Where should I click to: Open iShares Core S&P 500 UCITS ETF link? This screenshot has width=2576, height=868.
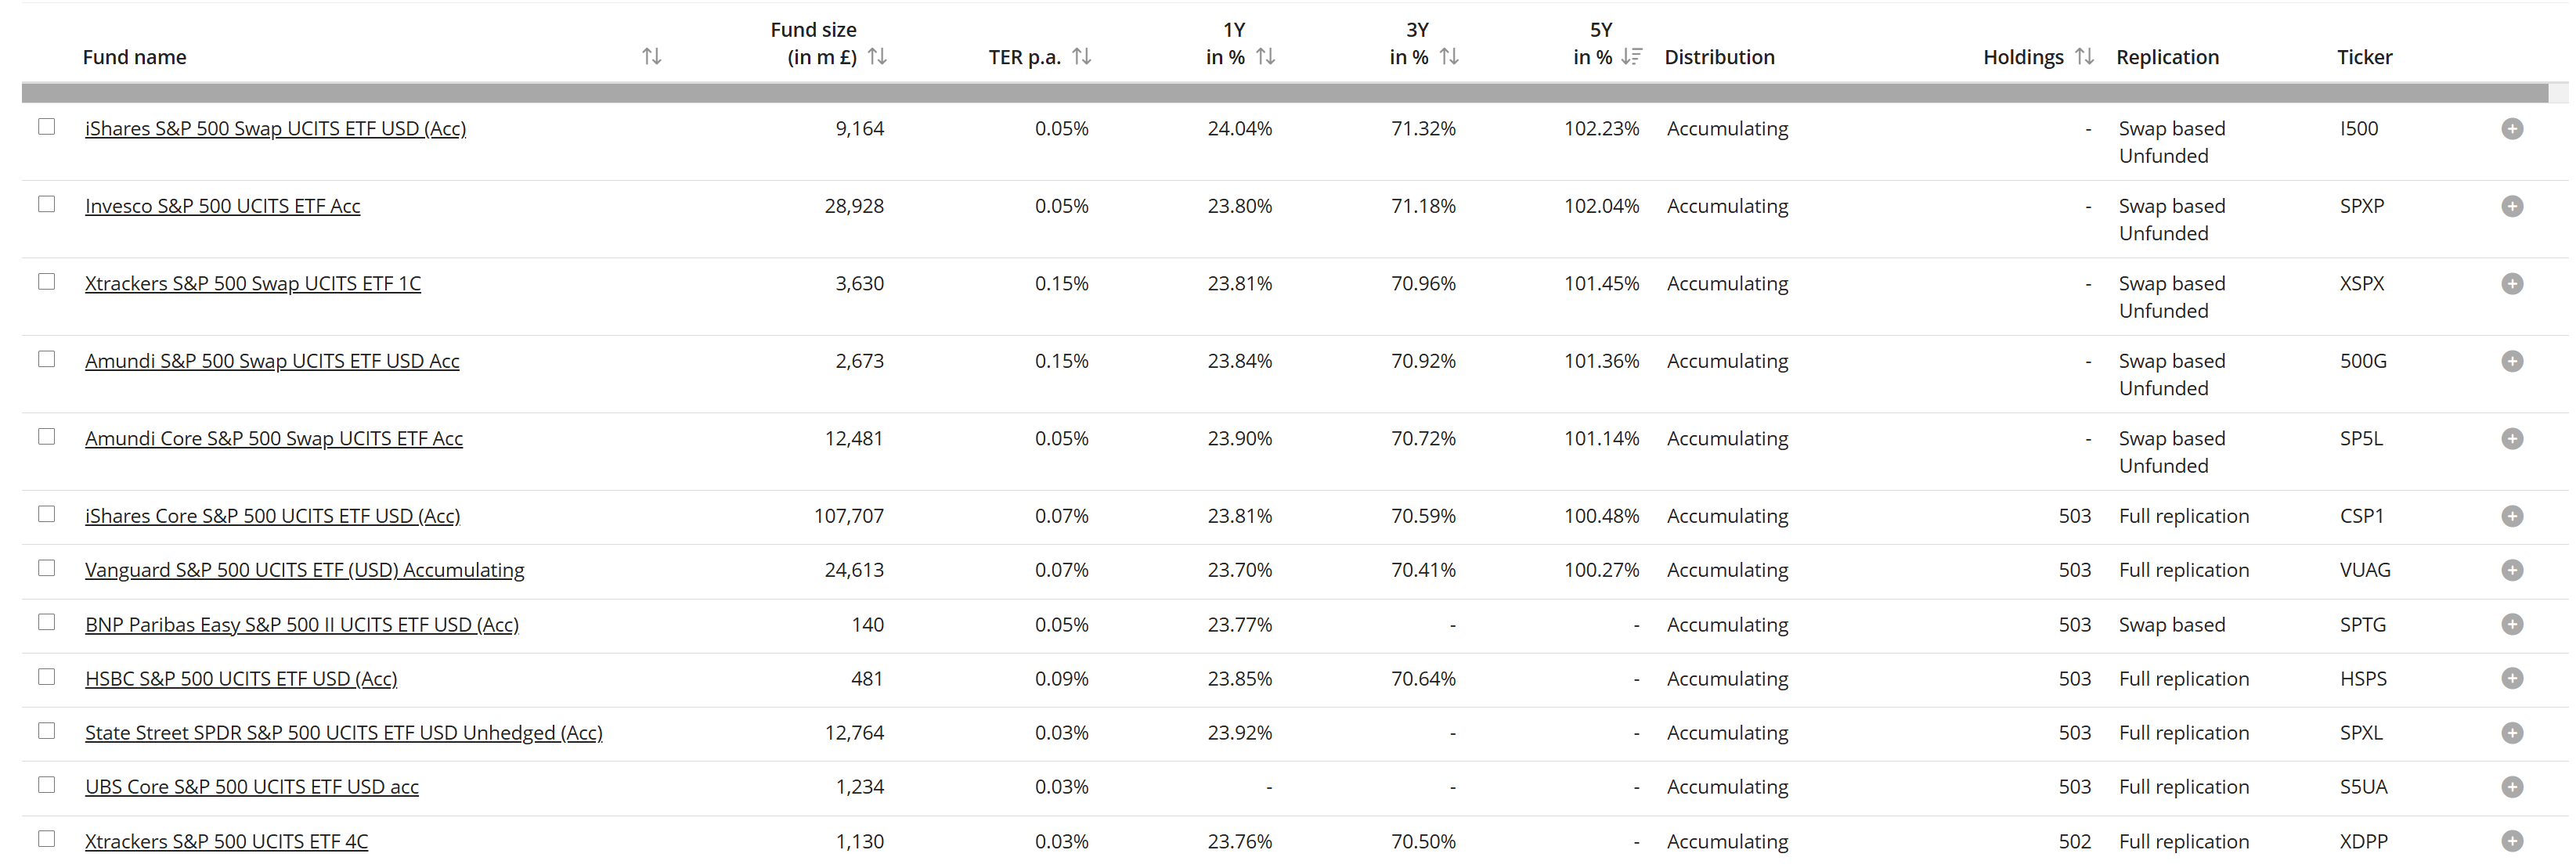tap(272, 516)
